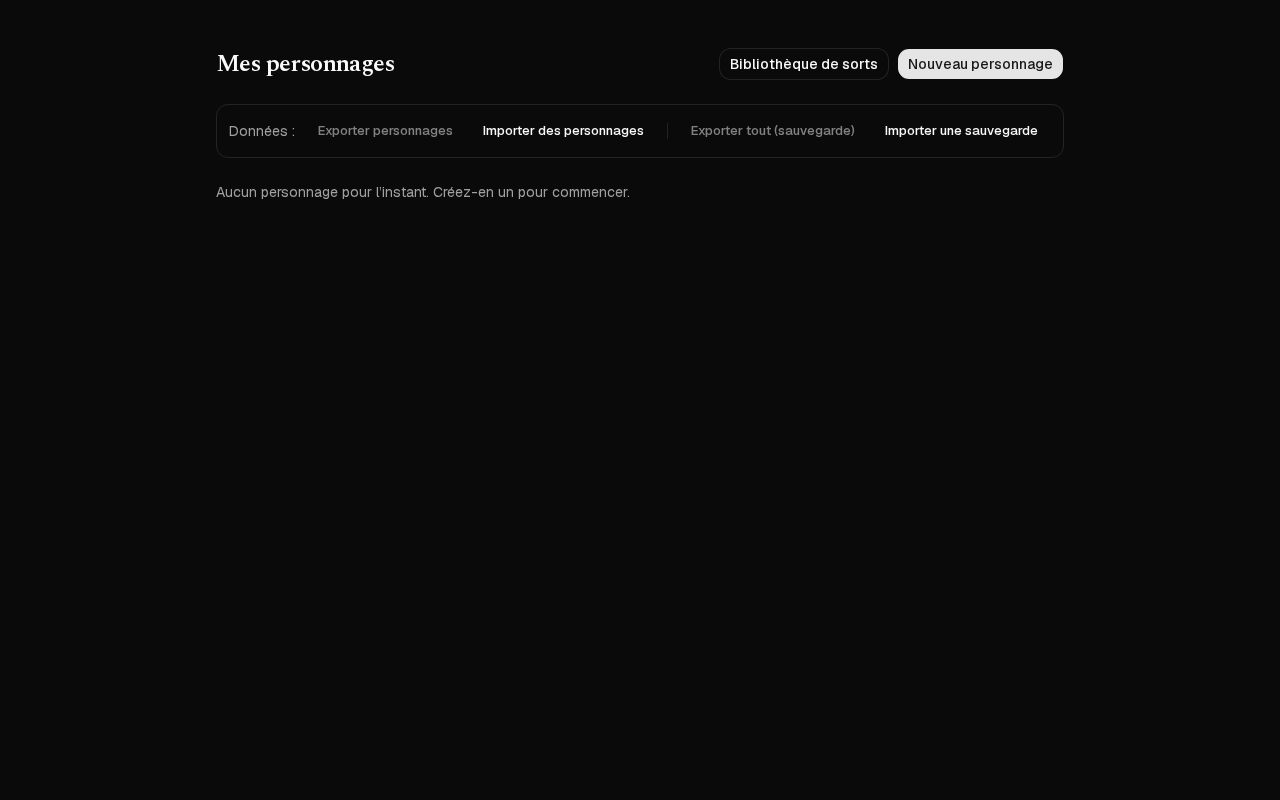1280x800 pixels.
Task: Click the "Aucun personnage pour l'instant" message
Action: click(x=423, y=192)
